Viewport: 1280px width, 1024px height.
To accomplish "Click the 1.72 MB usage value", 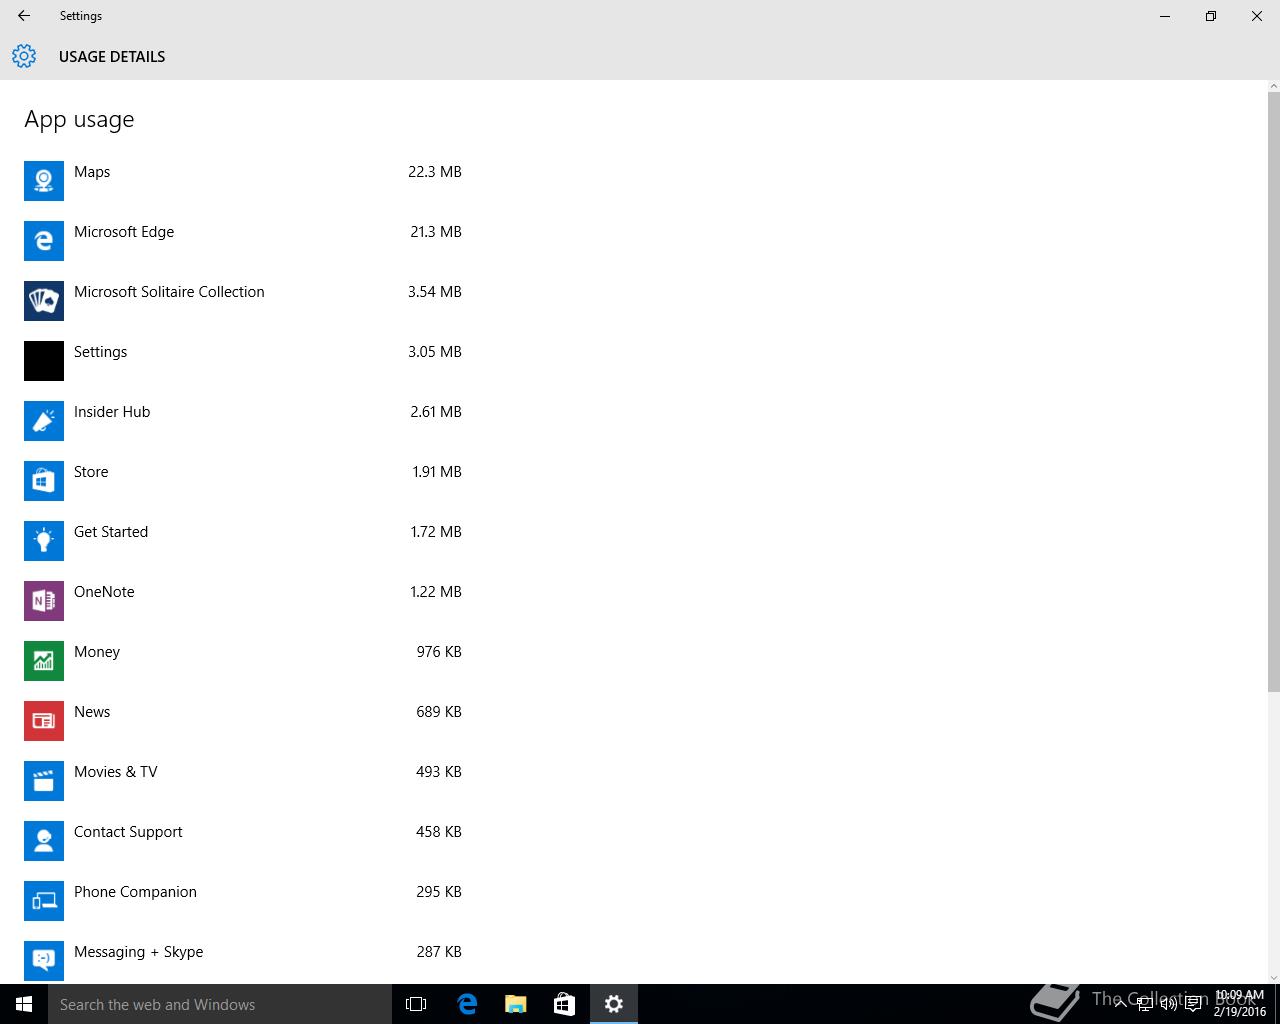I will (436, 532).
